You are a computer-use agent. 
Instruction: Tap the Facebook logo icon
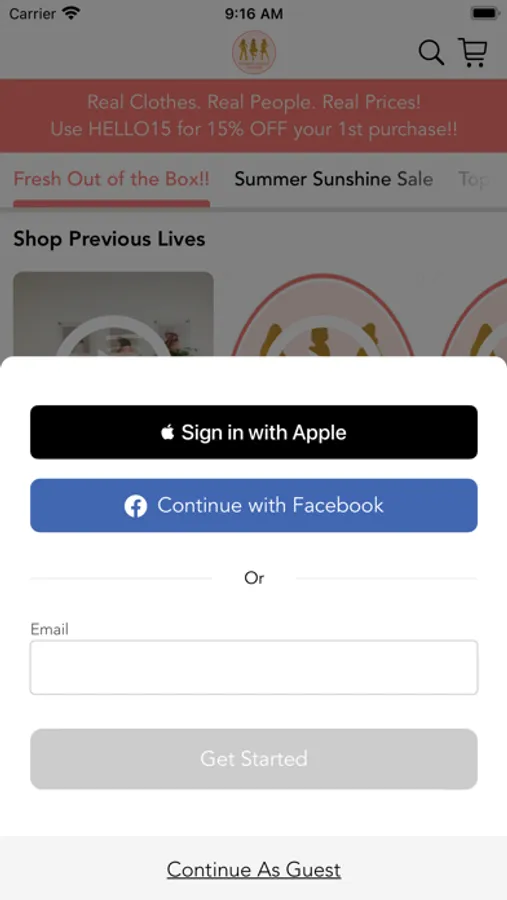[x=136, y=506]
